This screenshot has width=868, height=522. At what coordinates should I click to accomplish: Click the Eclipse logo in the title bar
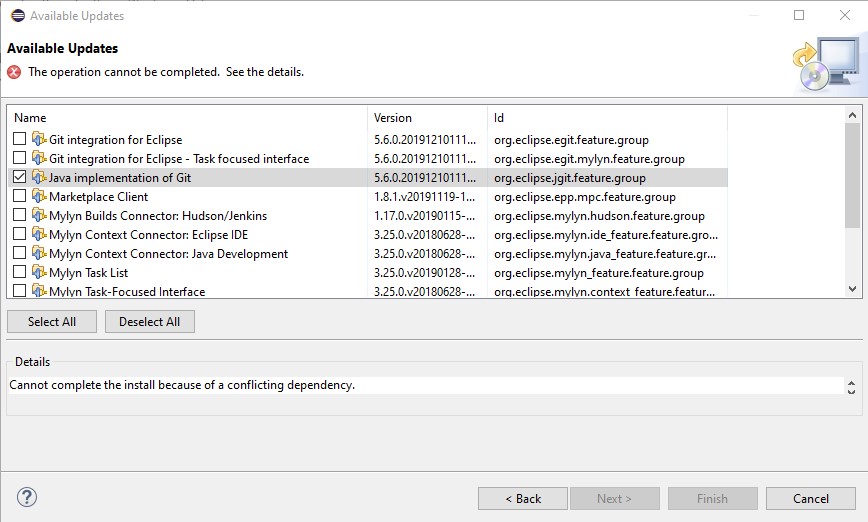18,15
